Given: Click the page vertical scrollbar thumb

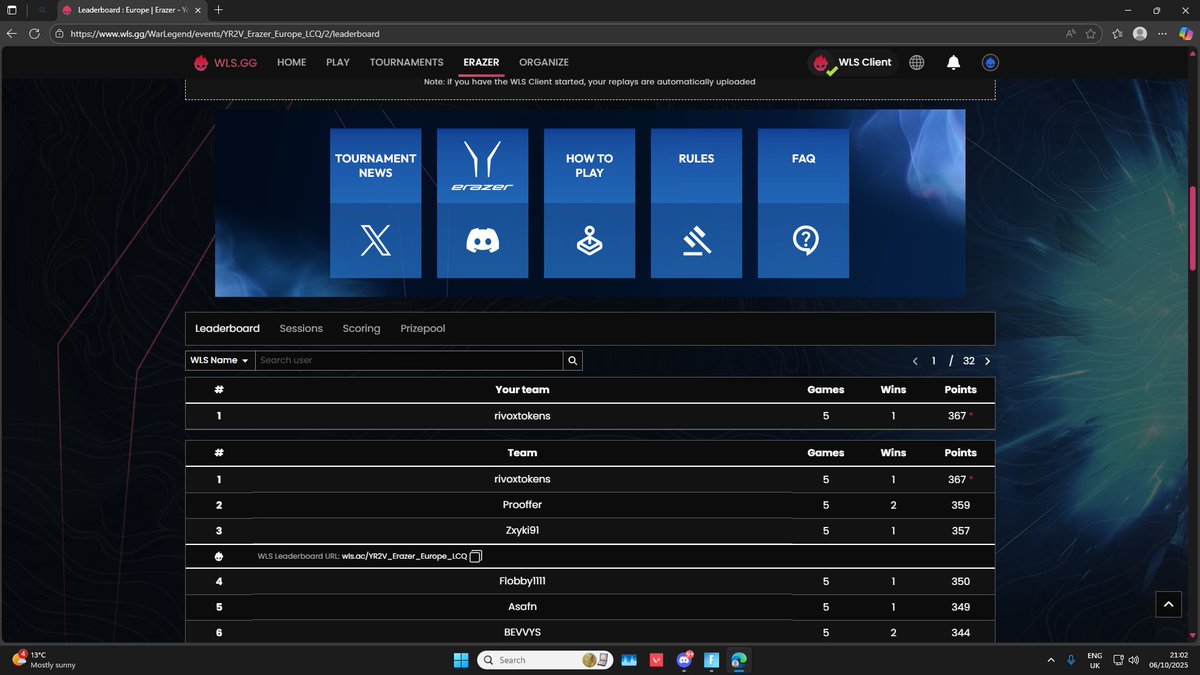Looking at the screenshot, I should 1192,227.
